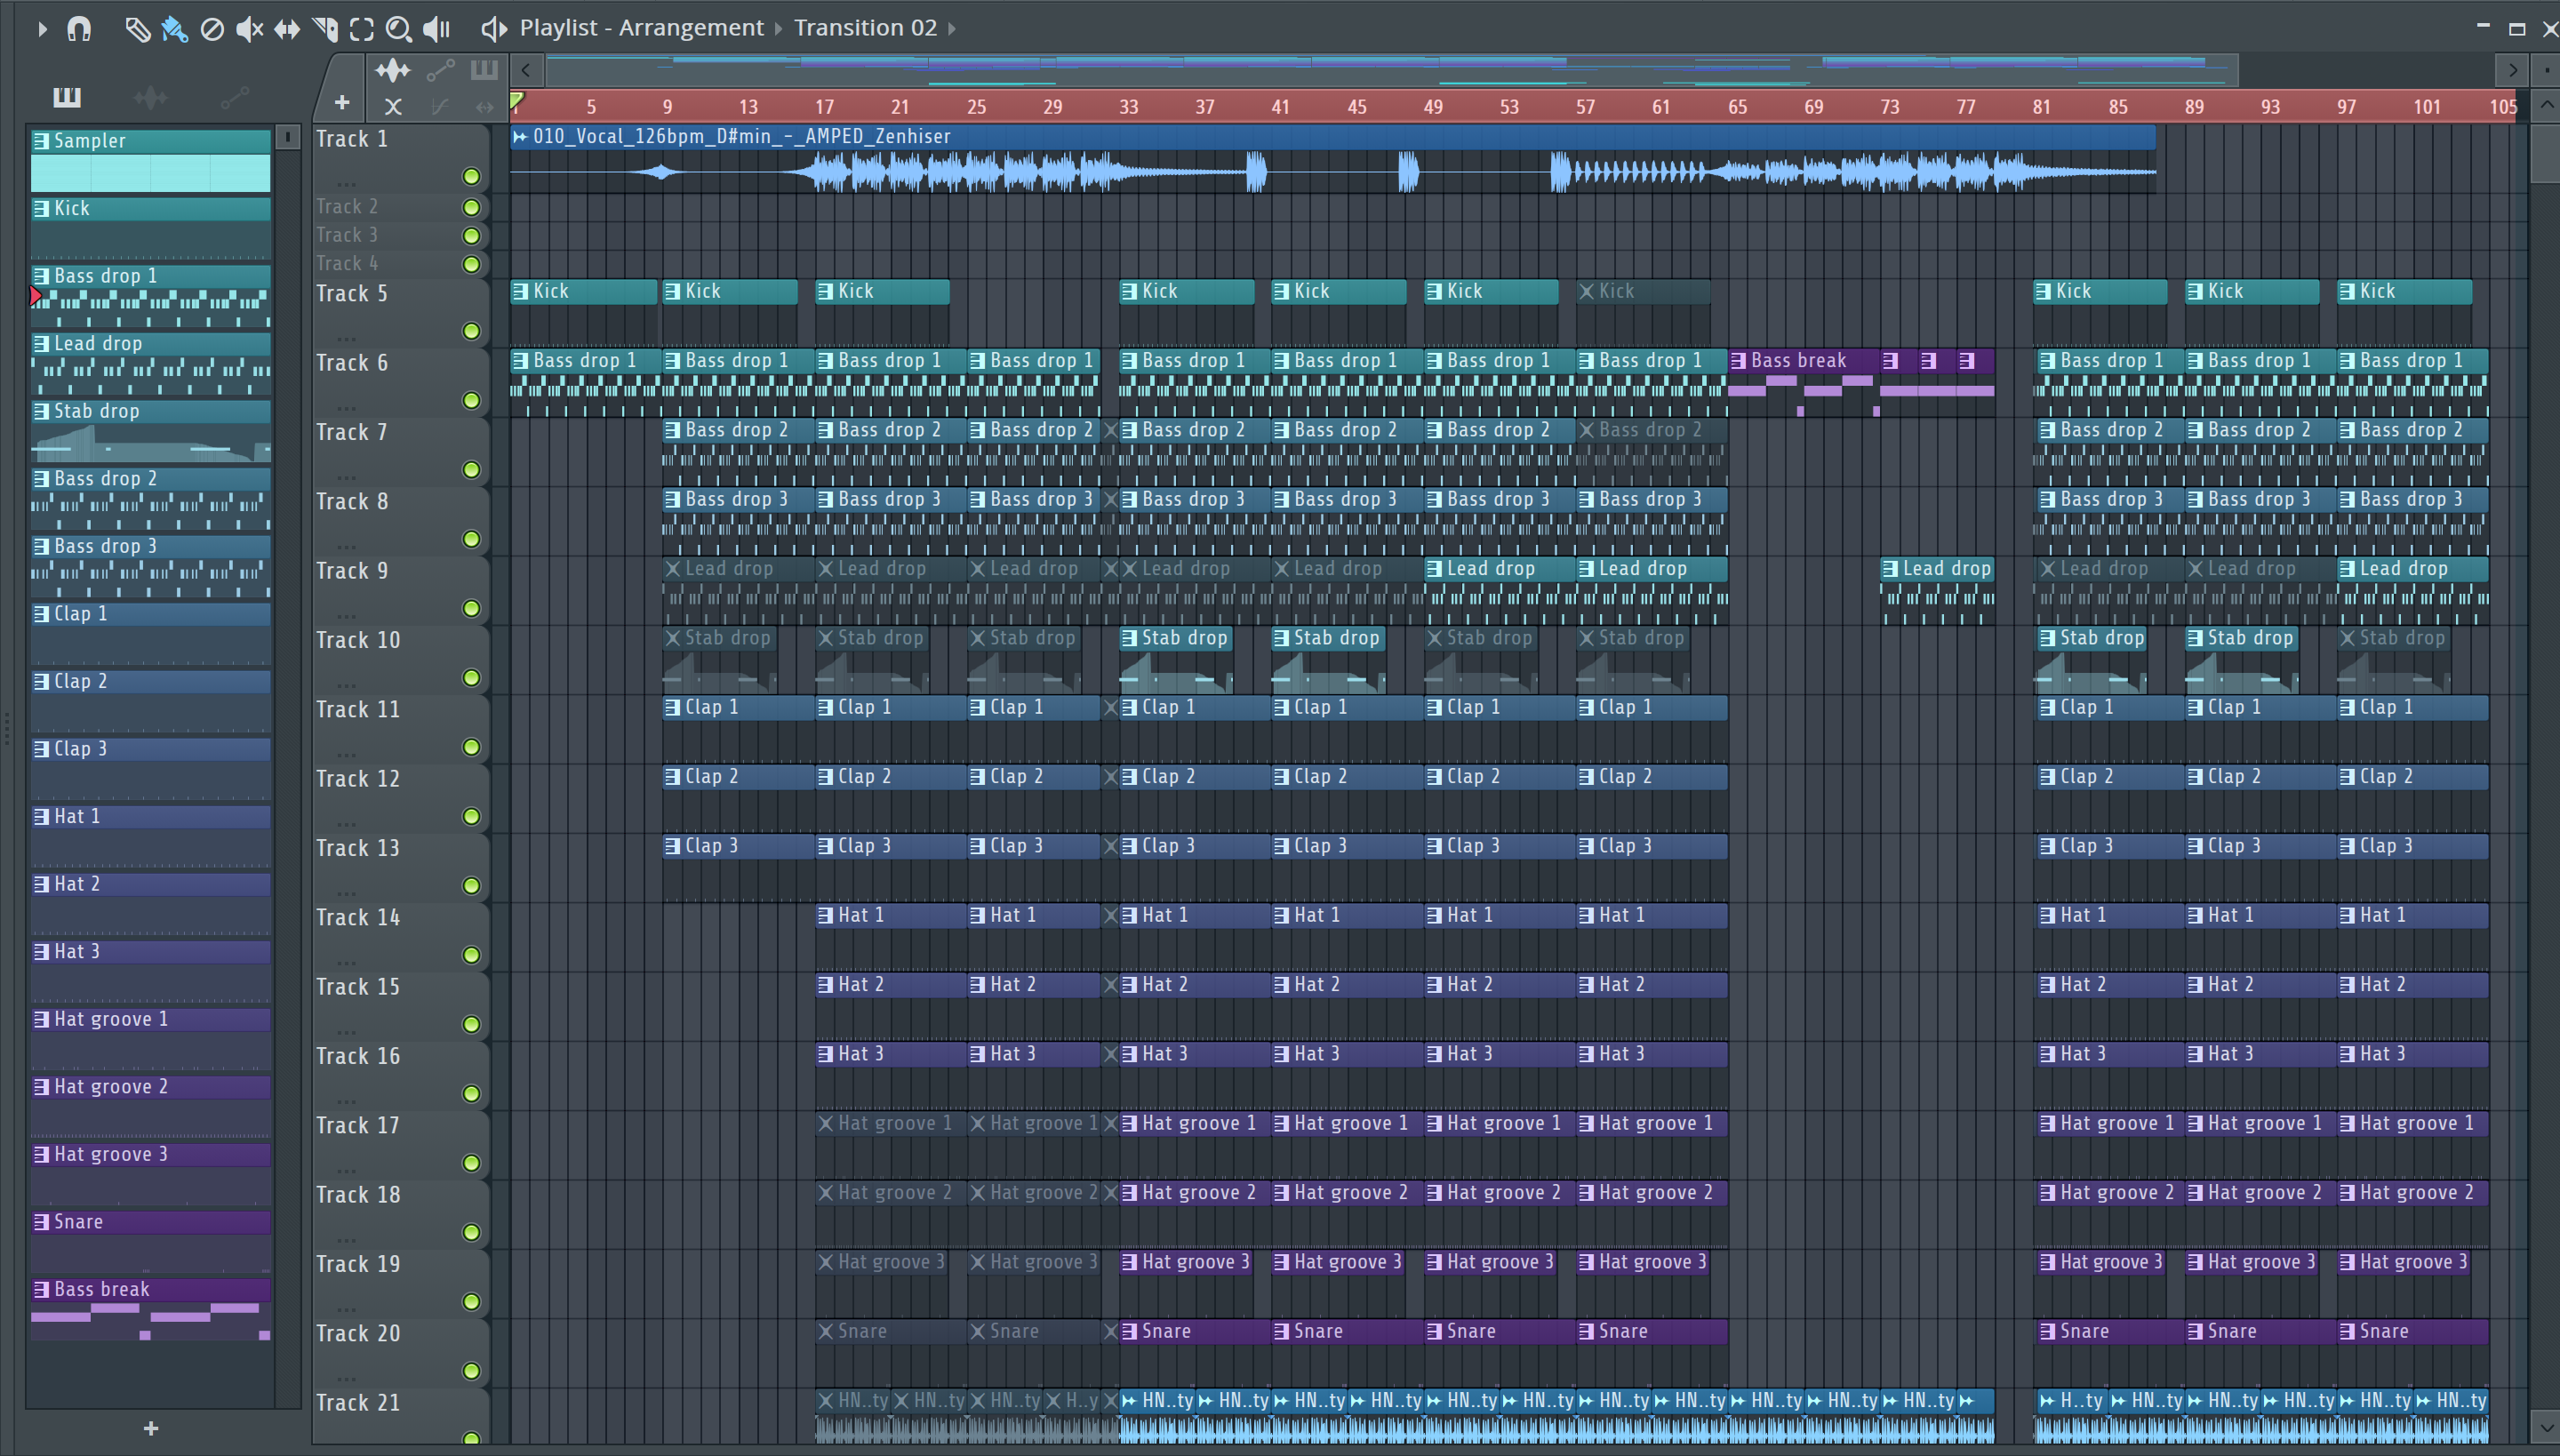This screenshot has height=1456, width=2560.
Task: Toggle mute LED for Track 17
Action: point(472,1163)
